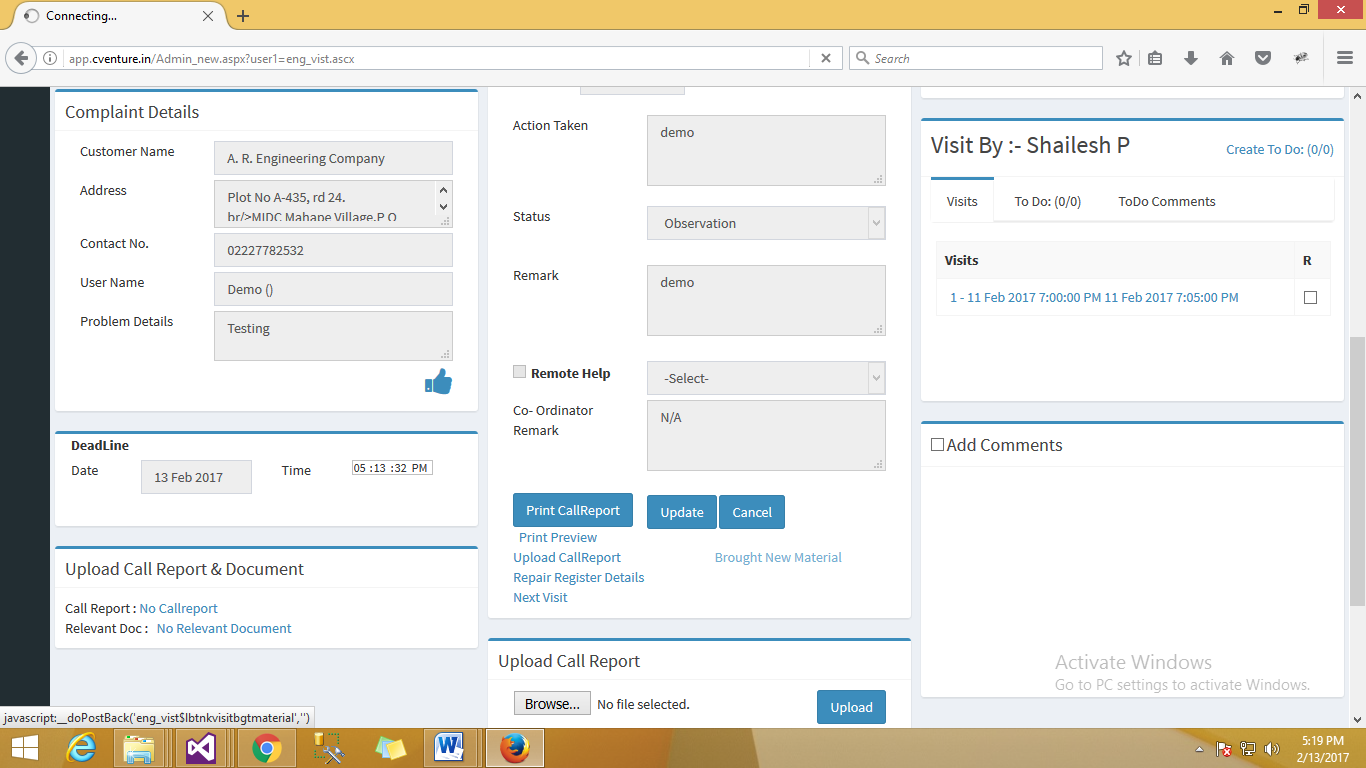Image resolution: width=1366 pixels, height=768 pixels.
Task: Click the Brought New Material link
Action: pyautogui.click(x=778, y=557)
